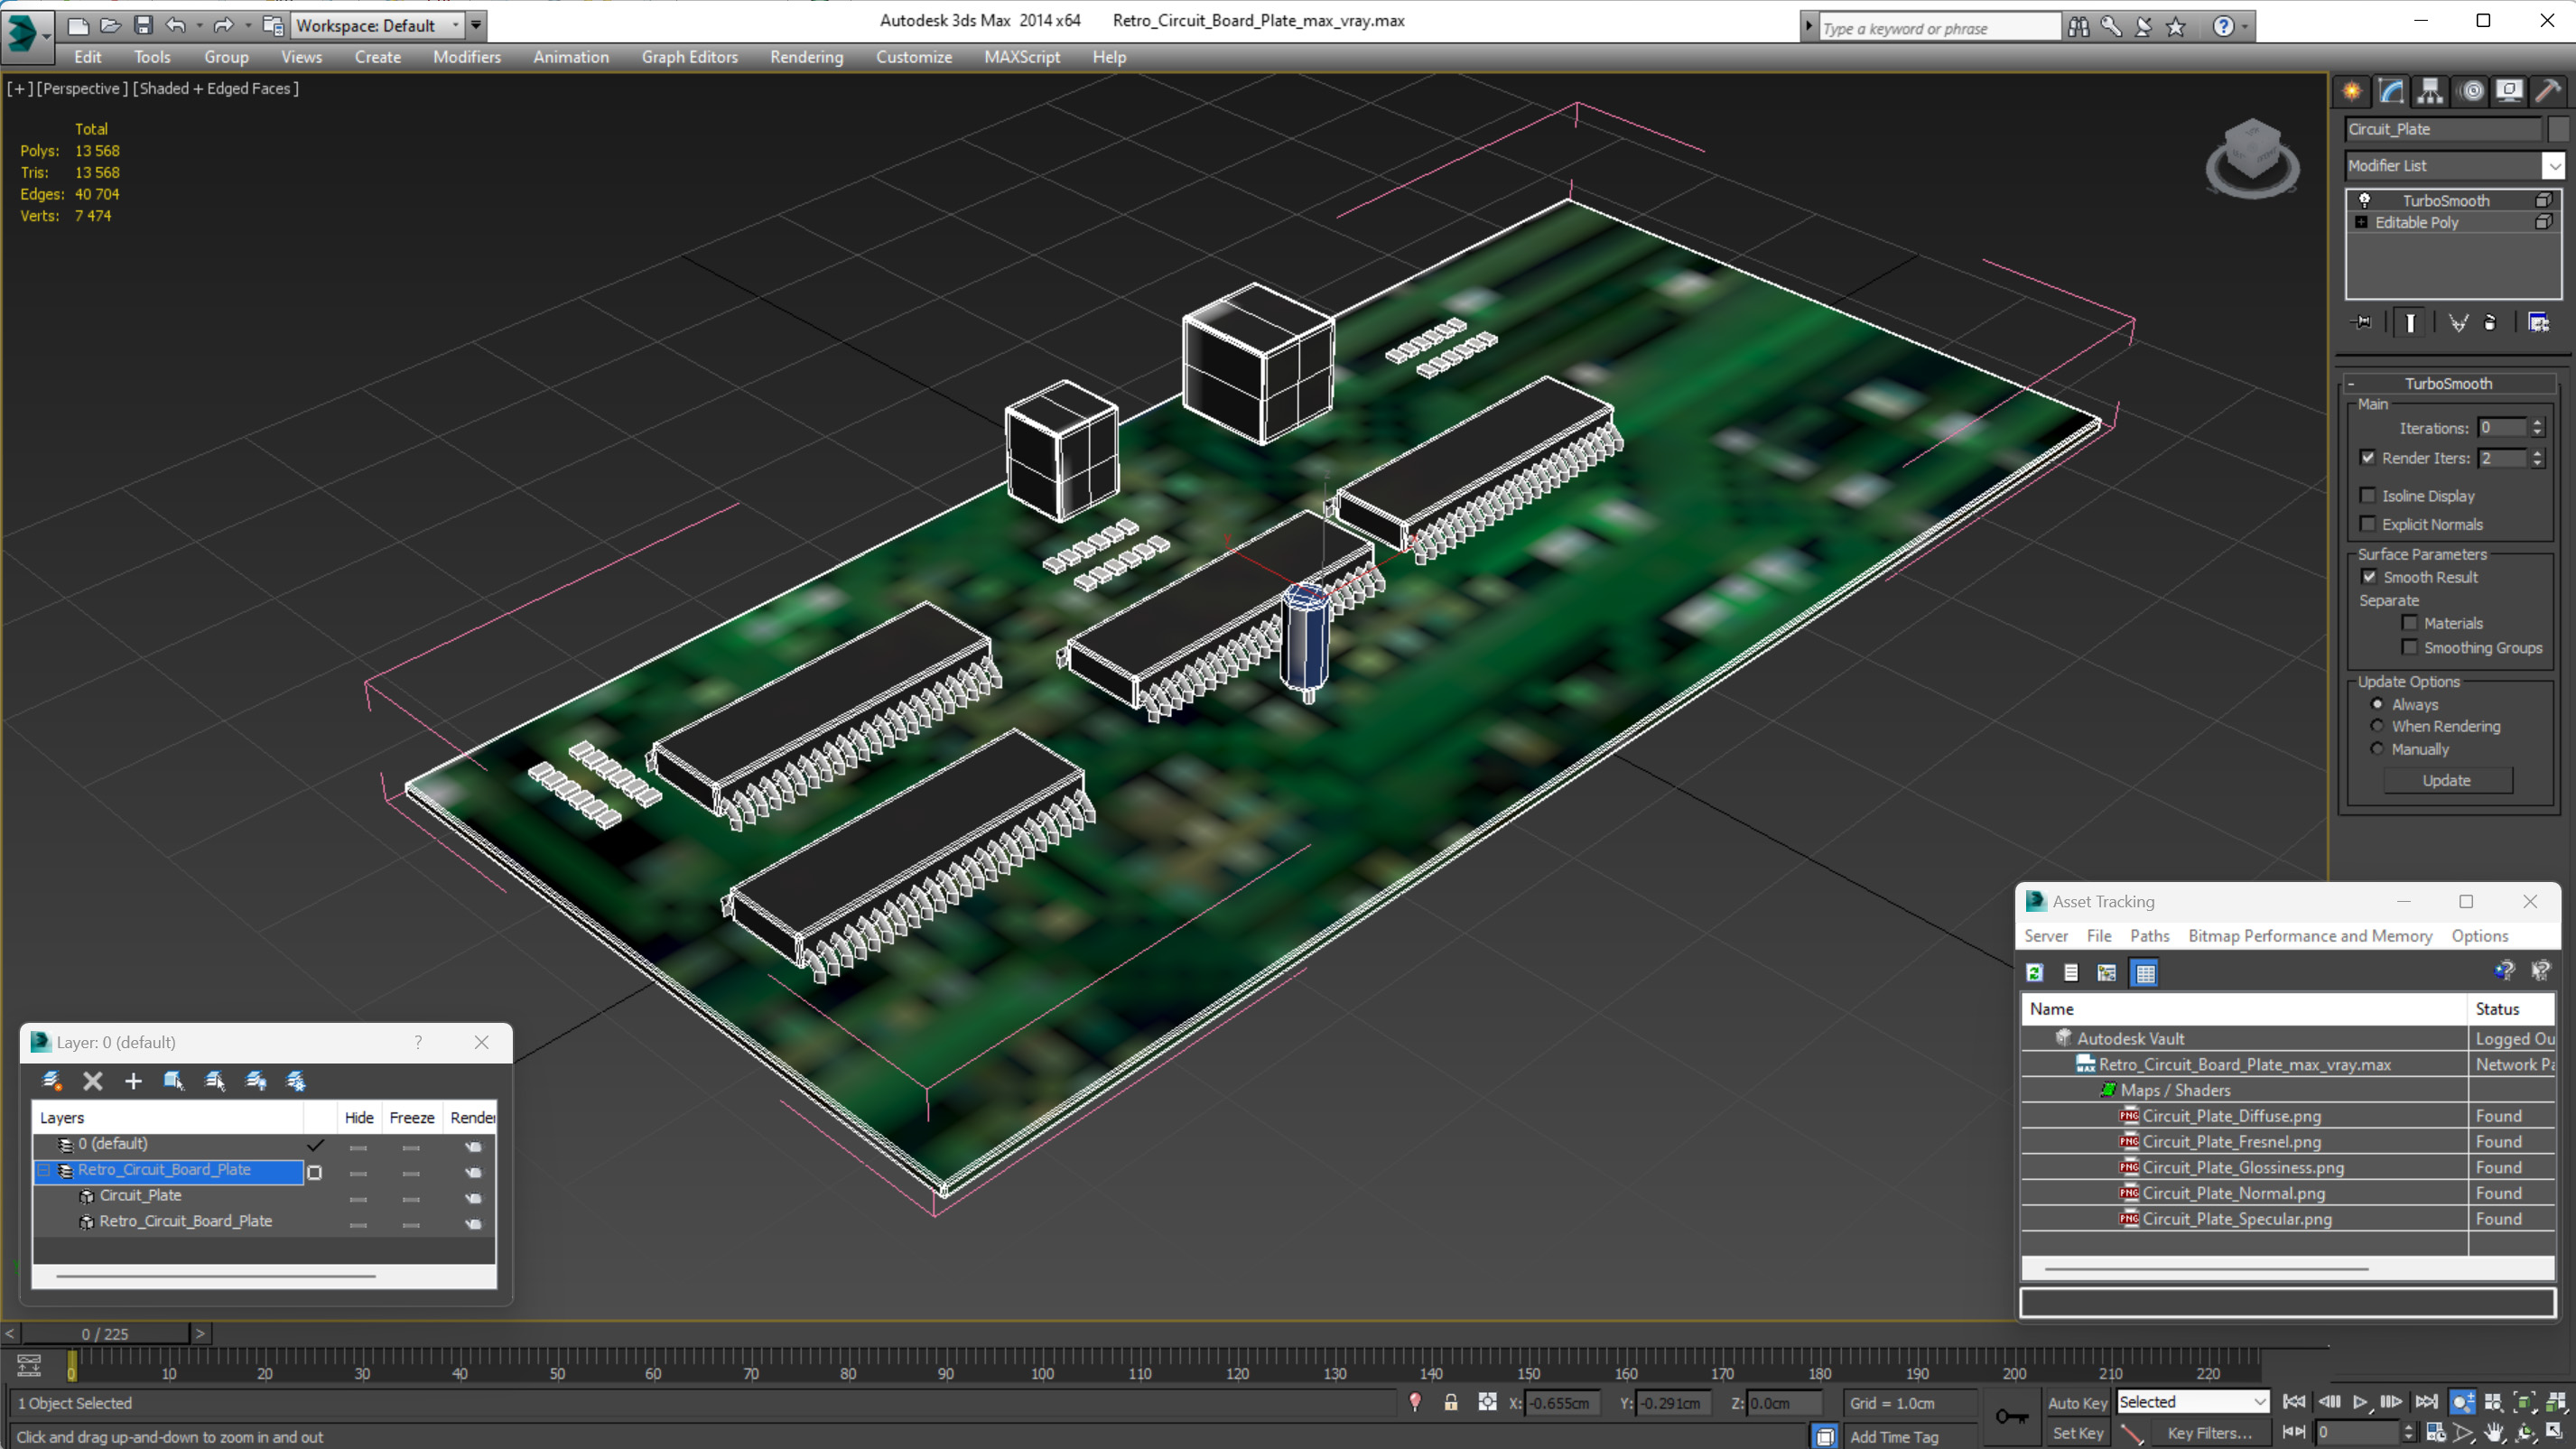Open the Rendering menu
The height and width of the screenshot is (1449, 2576).
[x=806, y=57]
